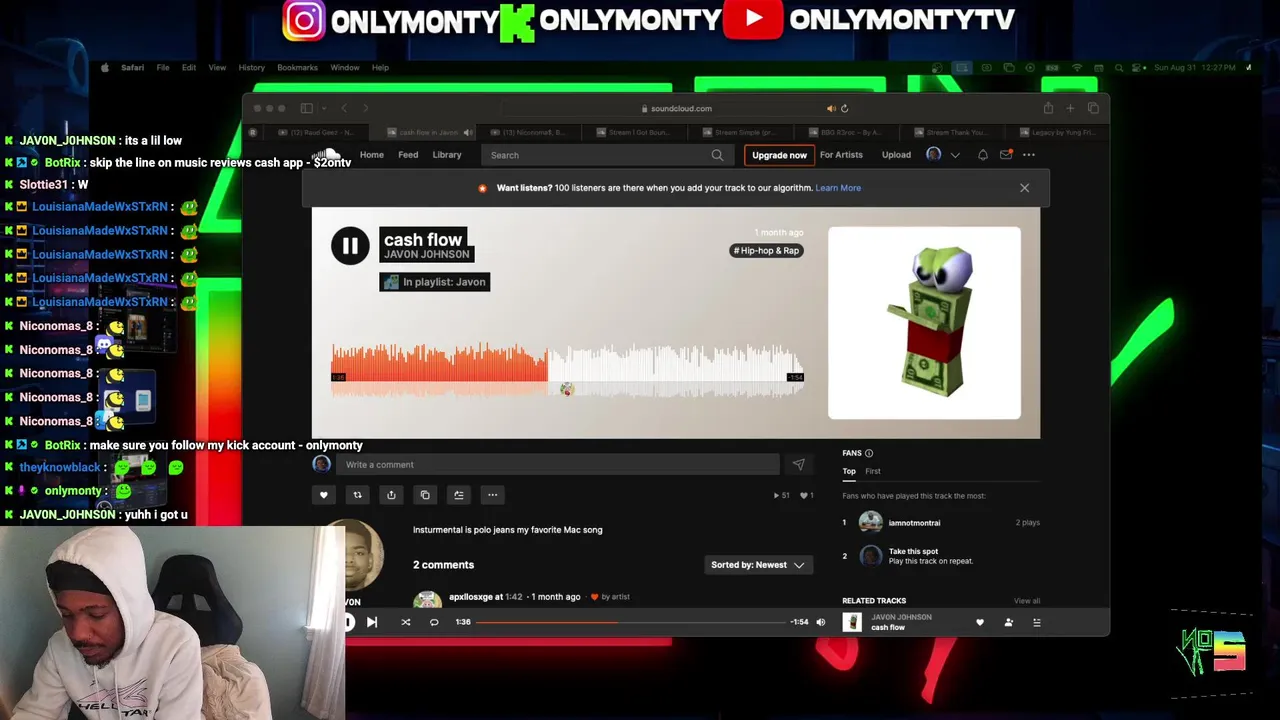Click the add to Next Up icon below the track
Viewport: 1280px width, 720px height.
[458, 495]
